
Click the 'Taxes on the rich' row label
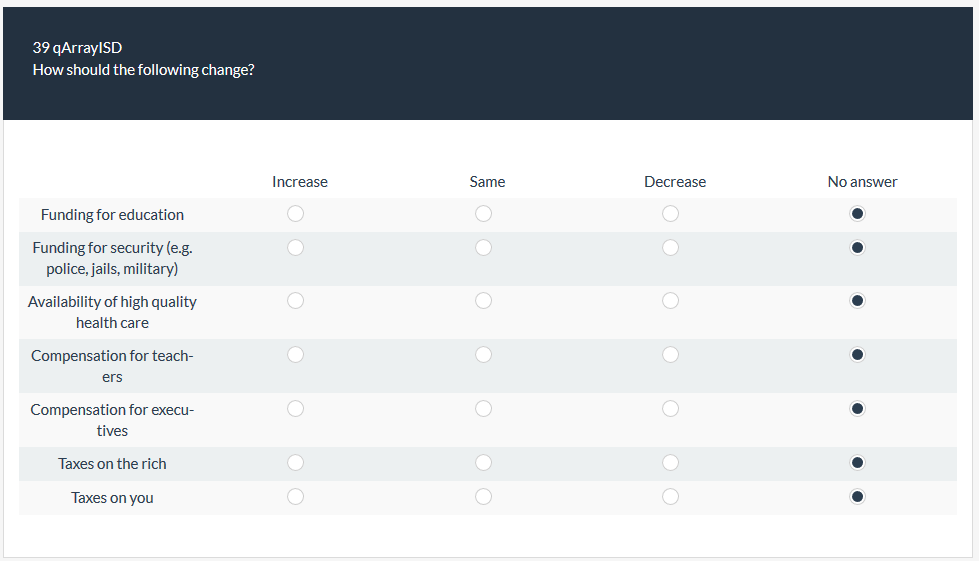pyautogui.click(x=112, y=464)
